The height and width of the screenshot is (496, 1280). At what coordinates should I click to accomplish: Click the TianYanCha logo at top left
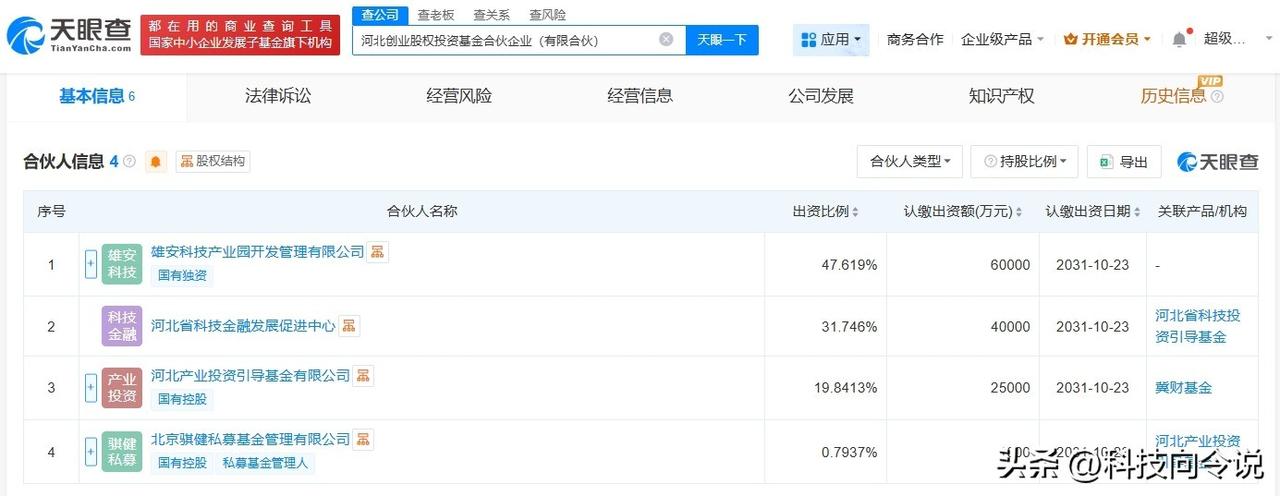point(69,35)
